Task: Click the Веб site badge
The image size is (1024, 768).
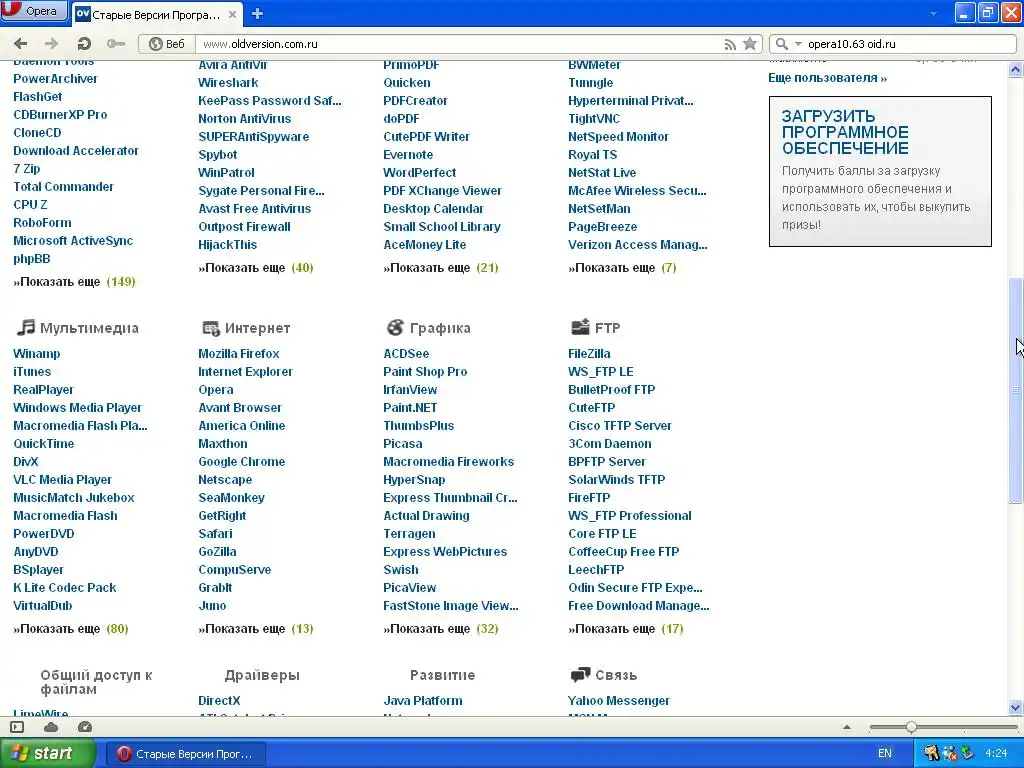Action: [x=167, y=44]
